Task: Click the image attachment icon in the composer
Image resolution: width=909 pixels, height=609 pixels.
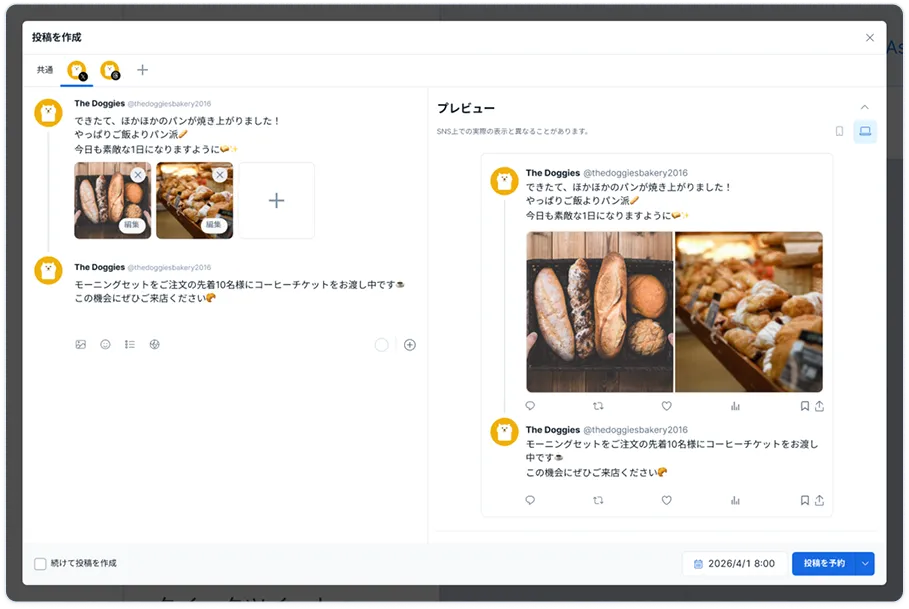Action: click(81, 344)
